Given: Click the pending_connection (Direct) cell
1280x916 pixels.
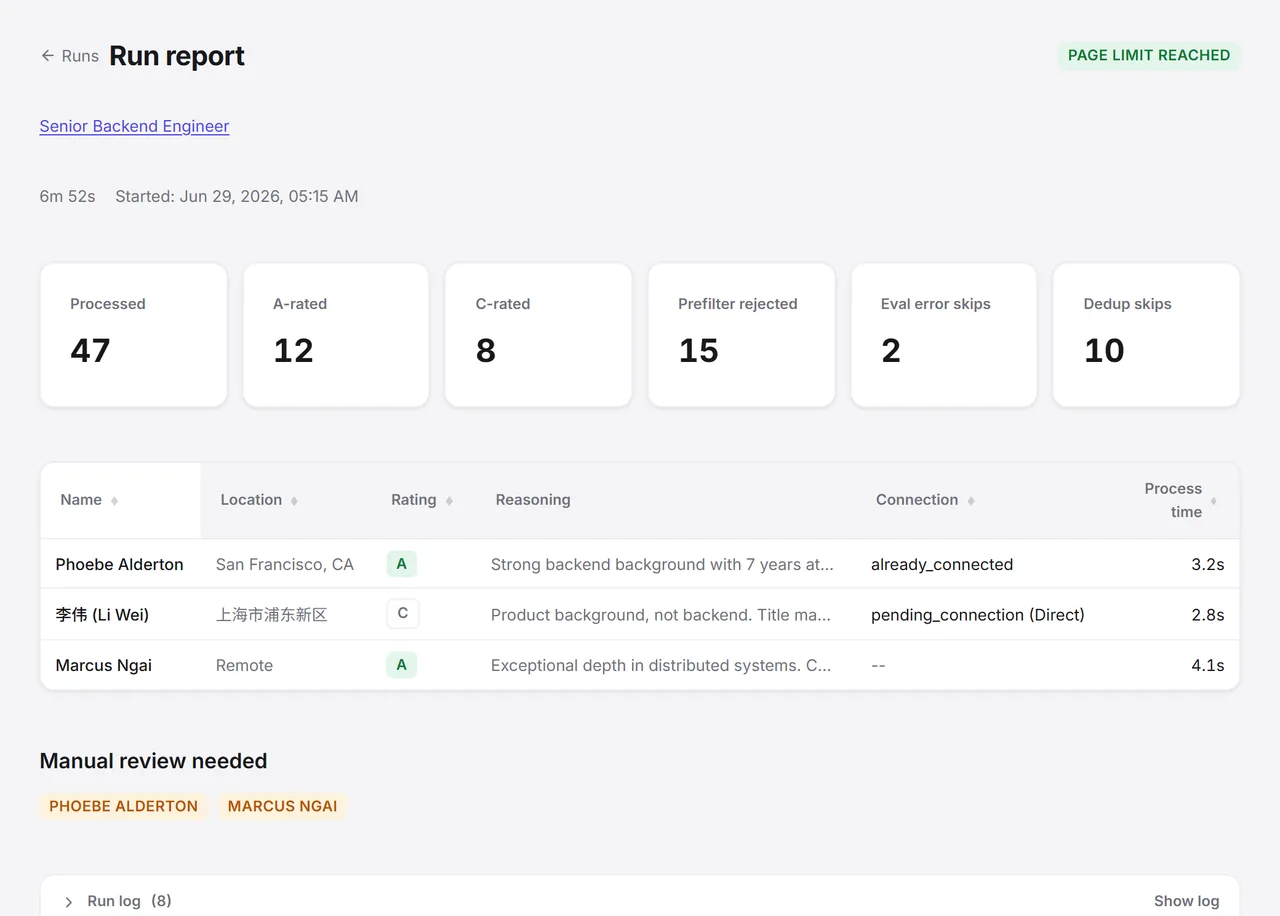Looking at the screenshot, I should click(x=978, y=615).
